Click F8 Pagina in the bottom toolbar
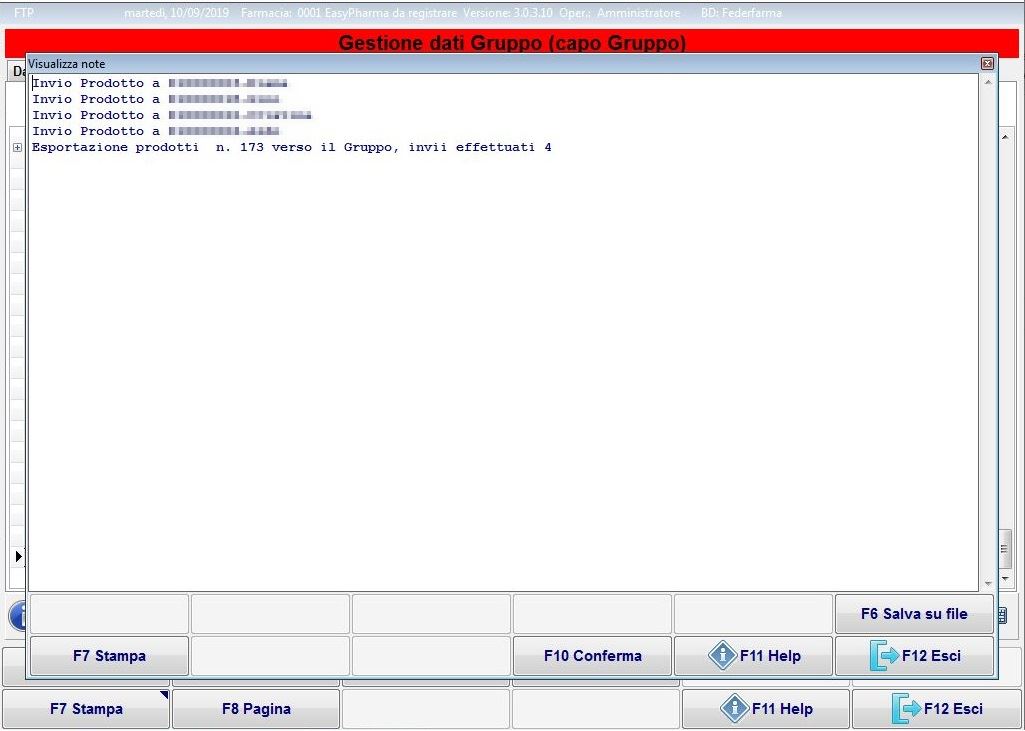Viewport: 1025px width, 731px height. point(256,709)
